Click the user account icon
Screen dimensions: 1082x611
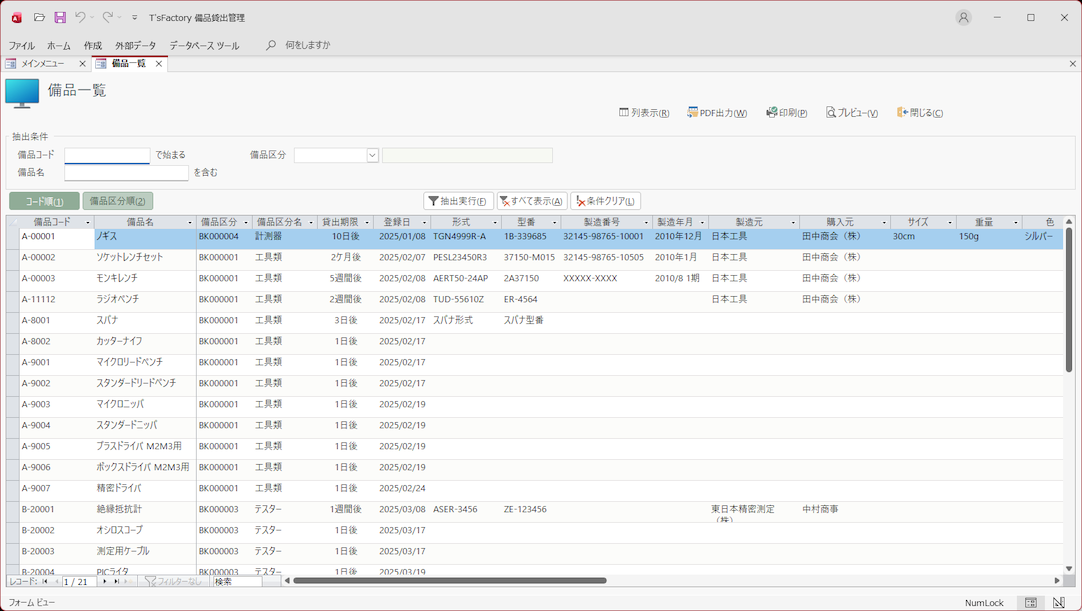pos(963,18)
